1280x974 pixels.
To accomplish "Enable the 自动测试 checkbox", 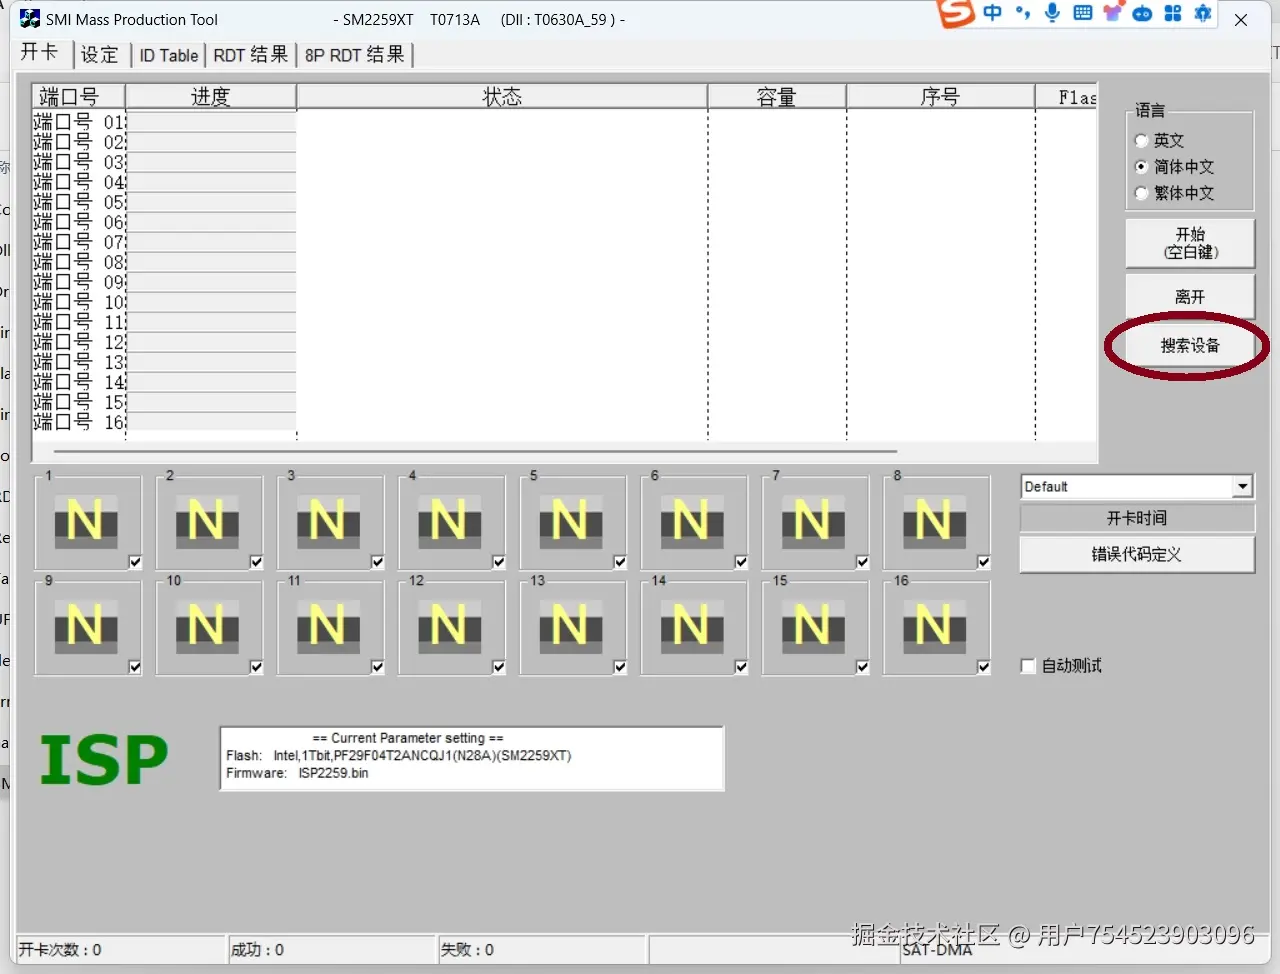I will 1027,666.
